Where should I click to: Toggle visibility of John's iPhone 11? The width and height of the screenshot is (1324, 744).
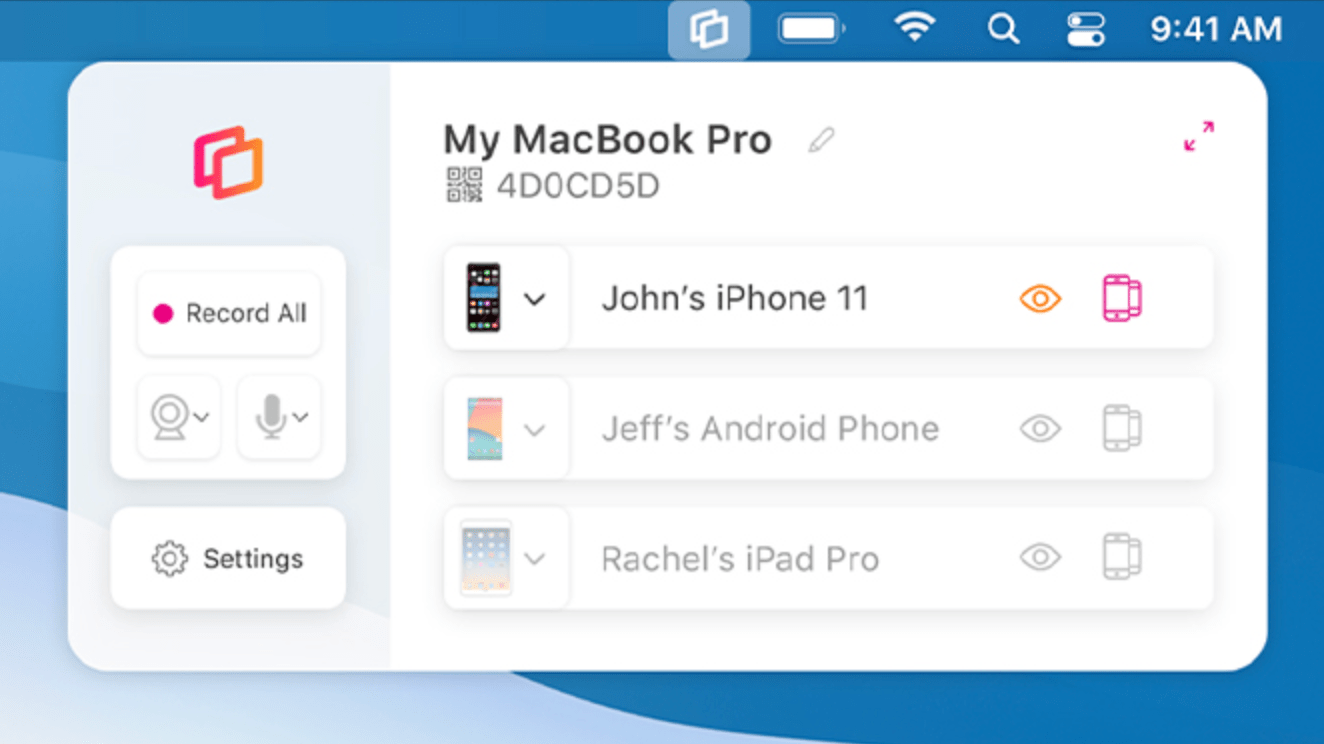[1040, 298]
